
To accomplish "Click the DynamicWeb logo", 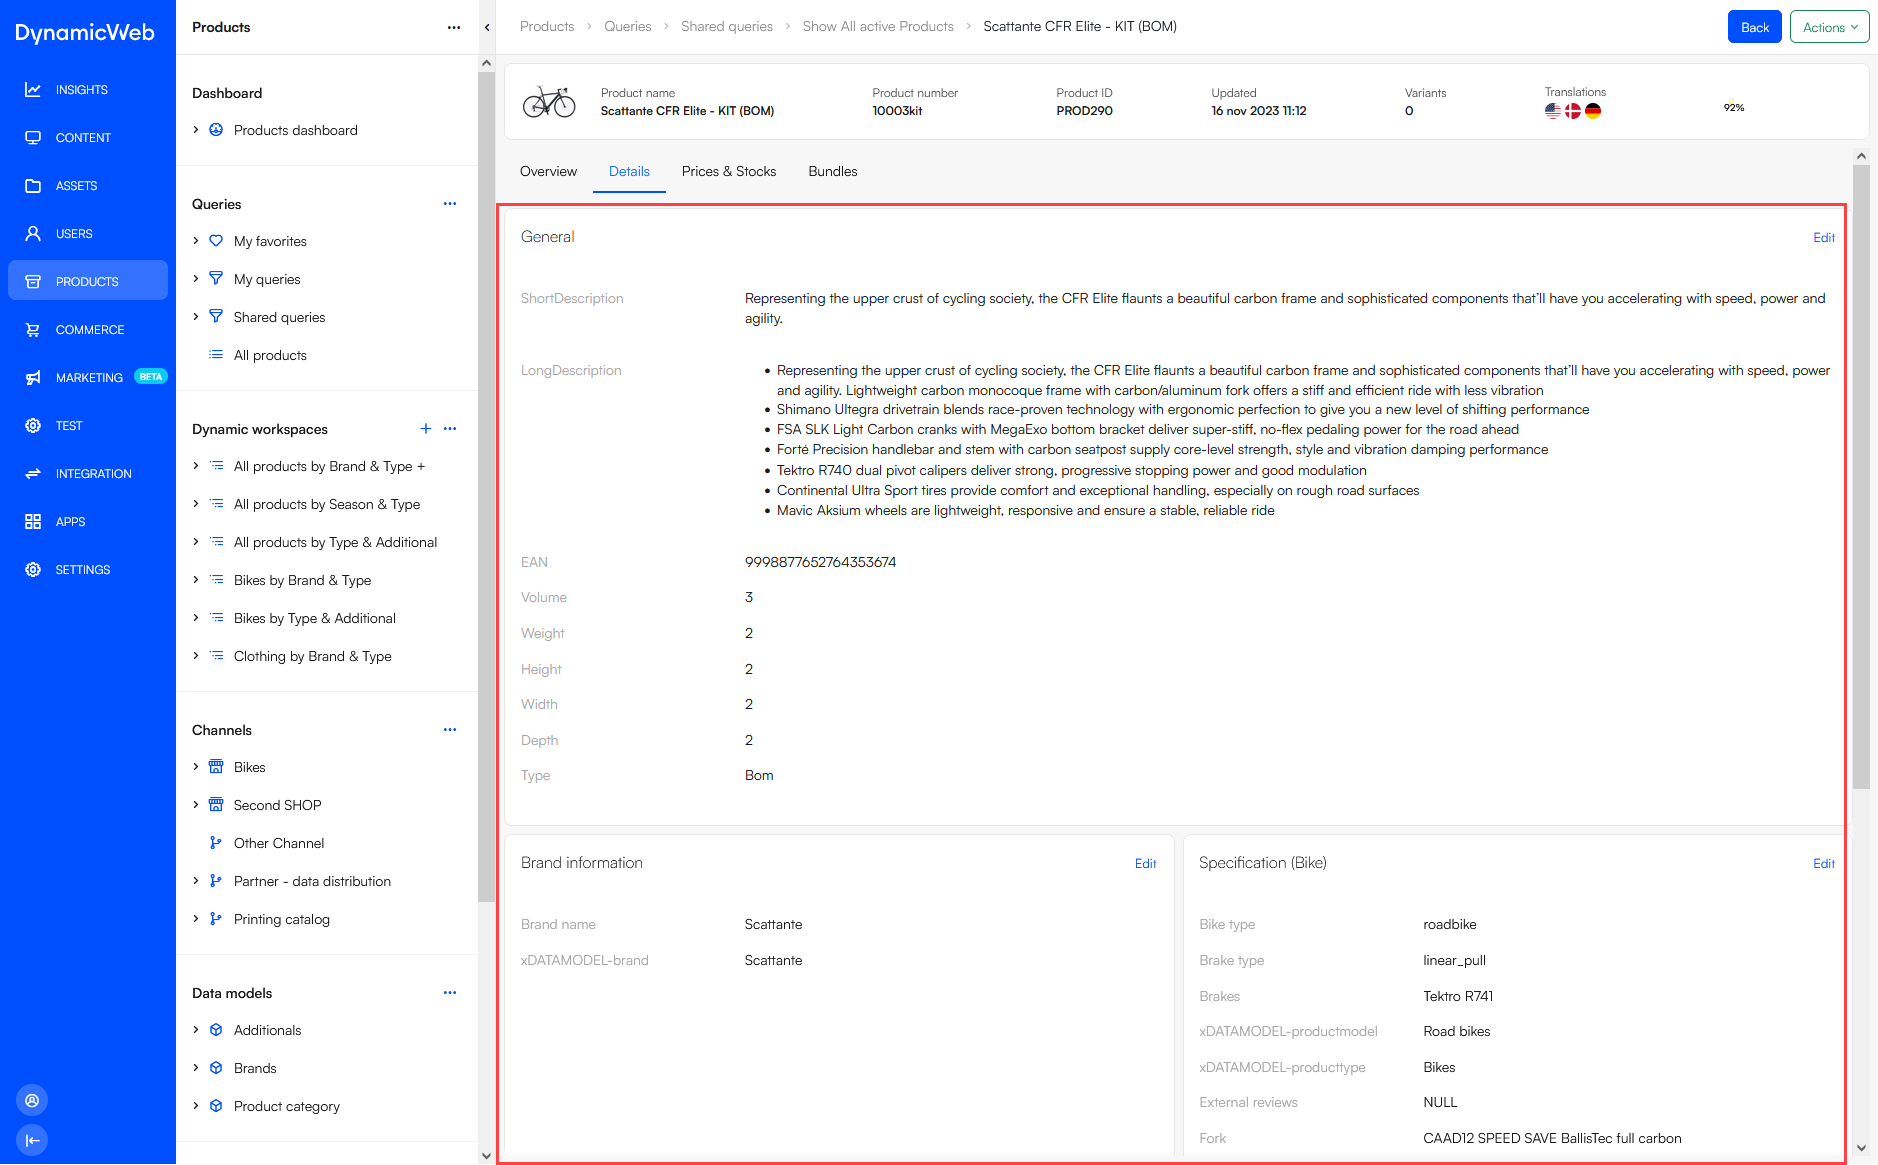I will point(85,32).
